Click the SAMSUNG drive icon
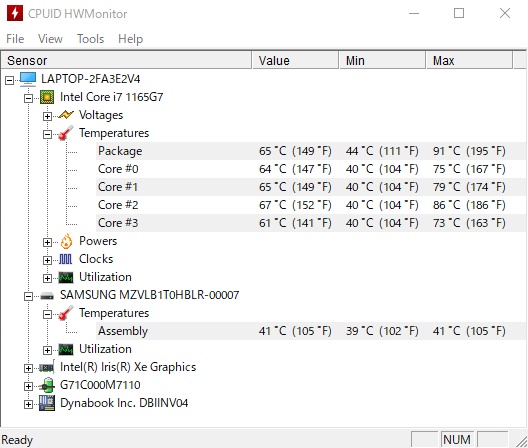Screen dimensions: 528x448 point(47,296)
